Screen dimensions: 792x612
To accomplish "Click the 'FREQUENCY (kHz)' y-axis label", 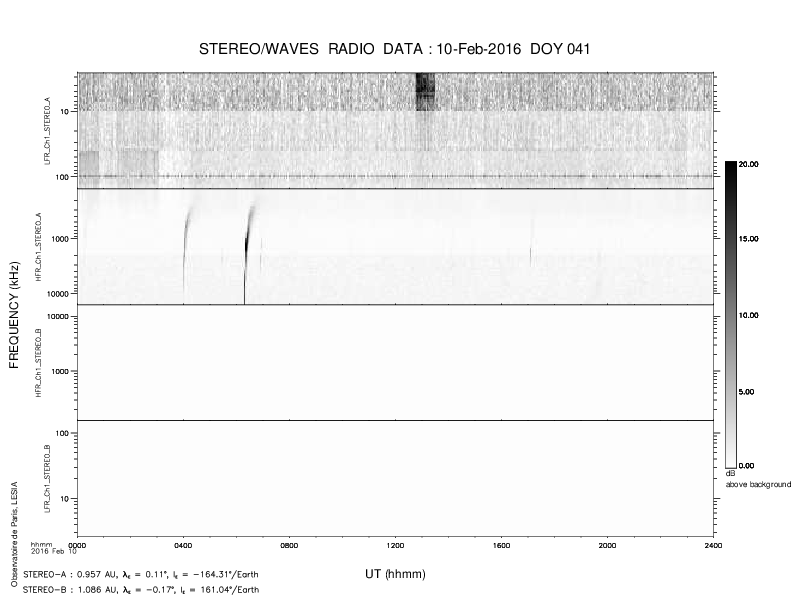I will pos(14,315).
